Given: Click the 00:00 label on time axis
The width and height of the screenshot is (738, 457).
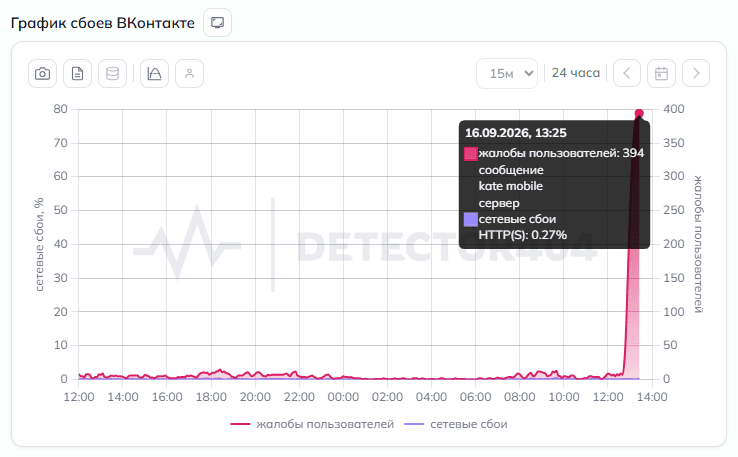Looking at the screenshot, I should [343, 397].
